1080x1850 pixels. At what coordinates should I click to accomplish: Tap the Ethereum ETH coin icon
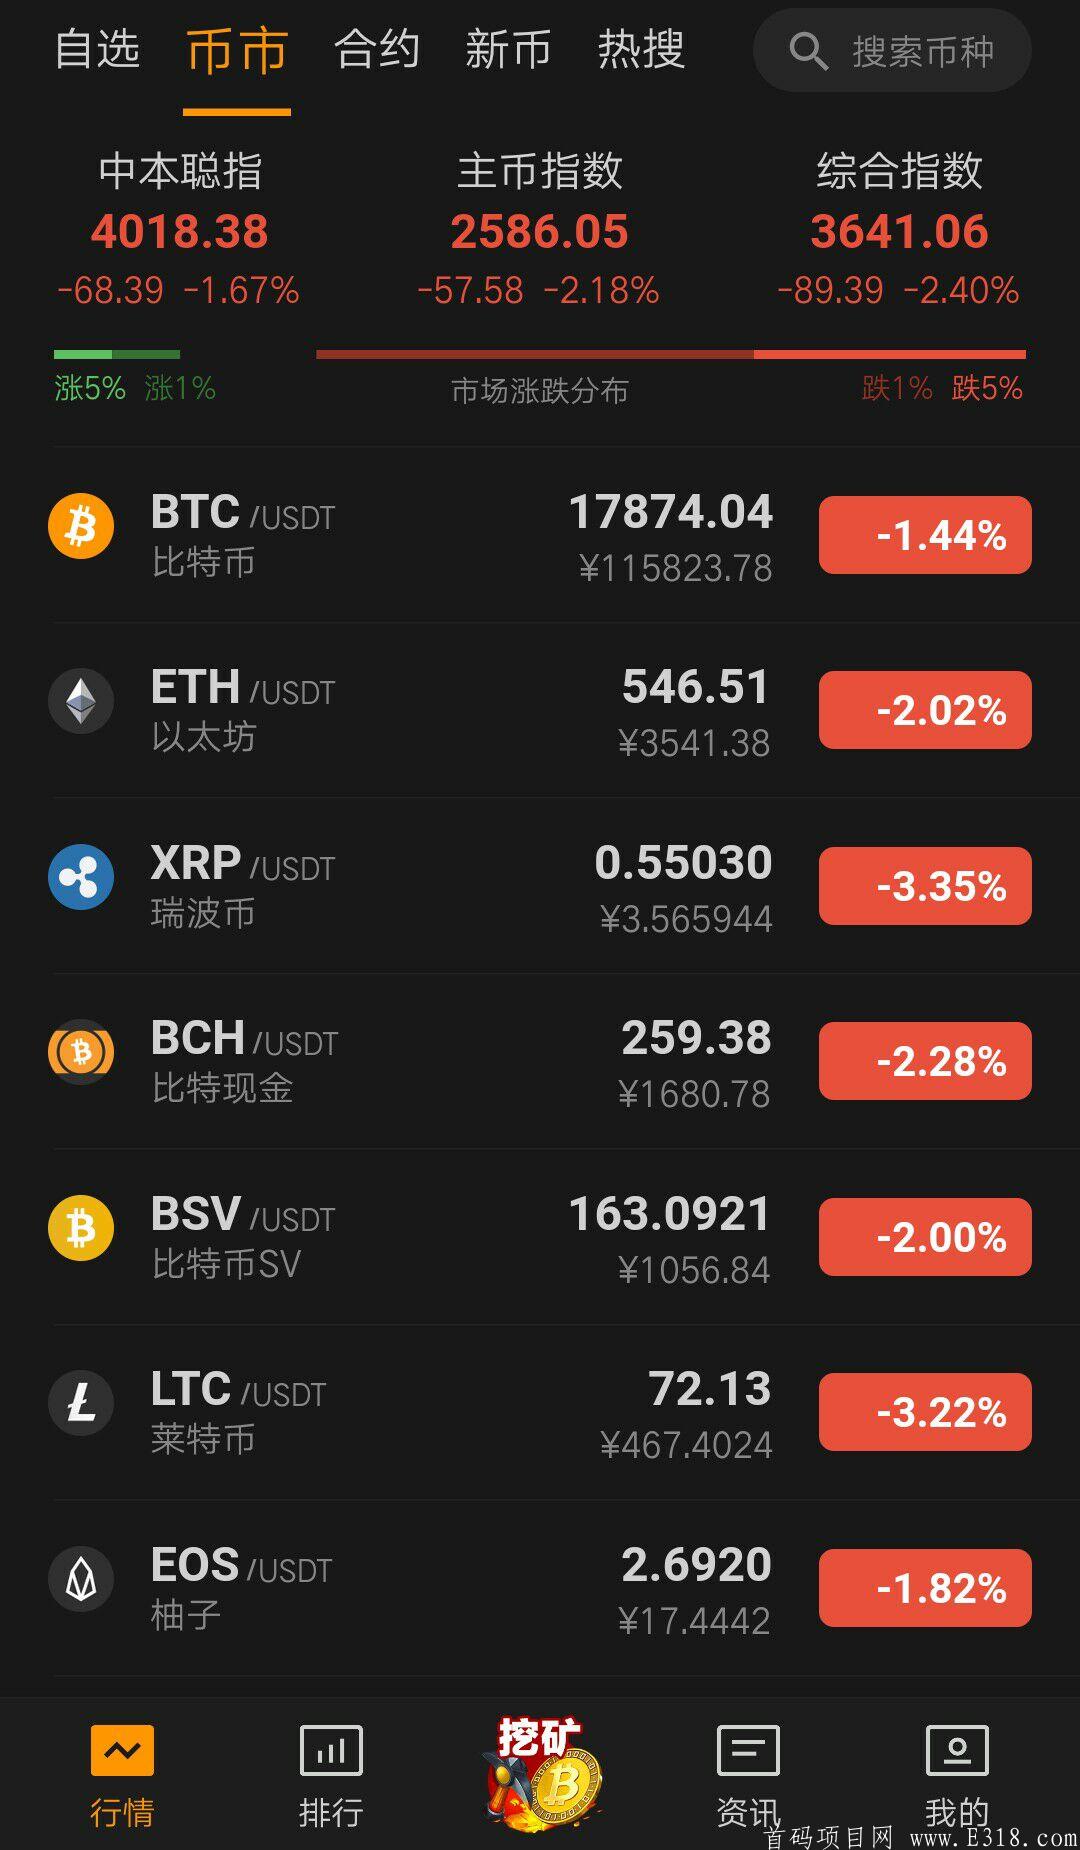(x=81, y=701)
